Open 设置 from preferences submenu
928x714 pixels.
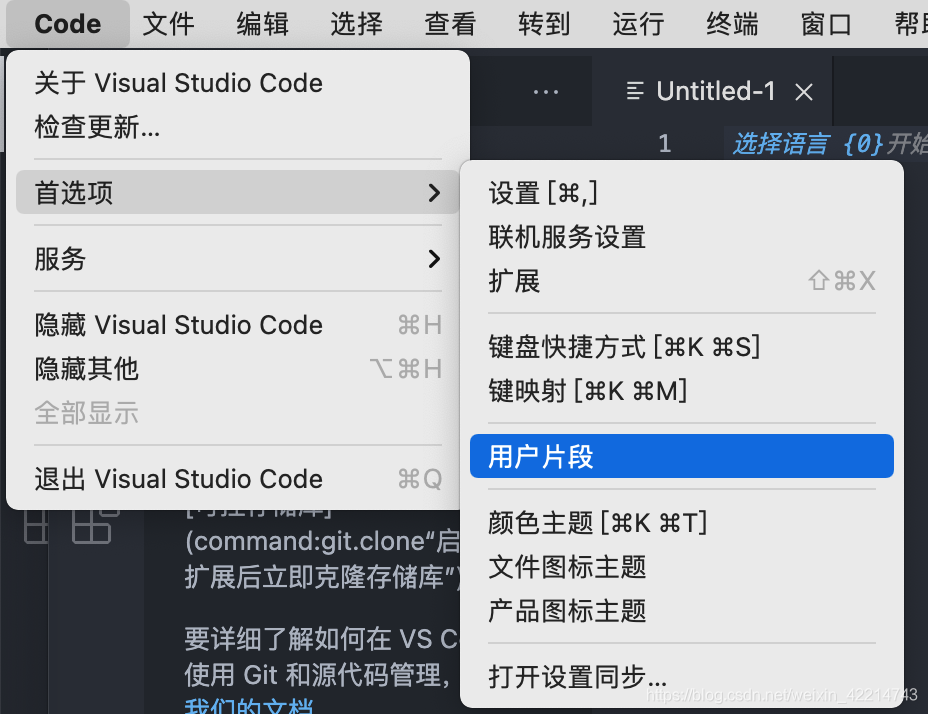pyautogui.click(x=682, y=193)
